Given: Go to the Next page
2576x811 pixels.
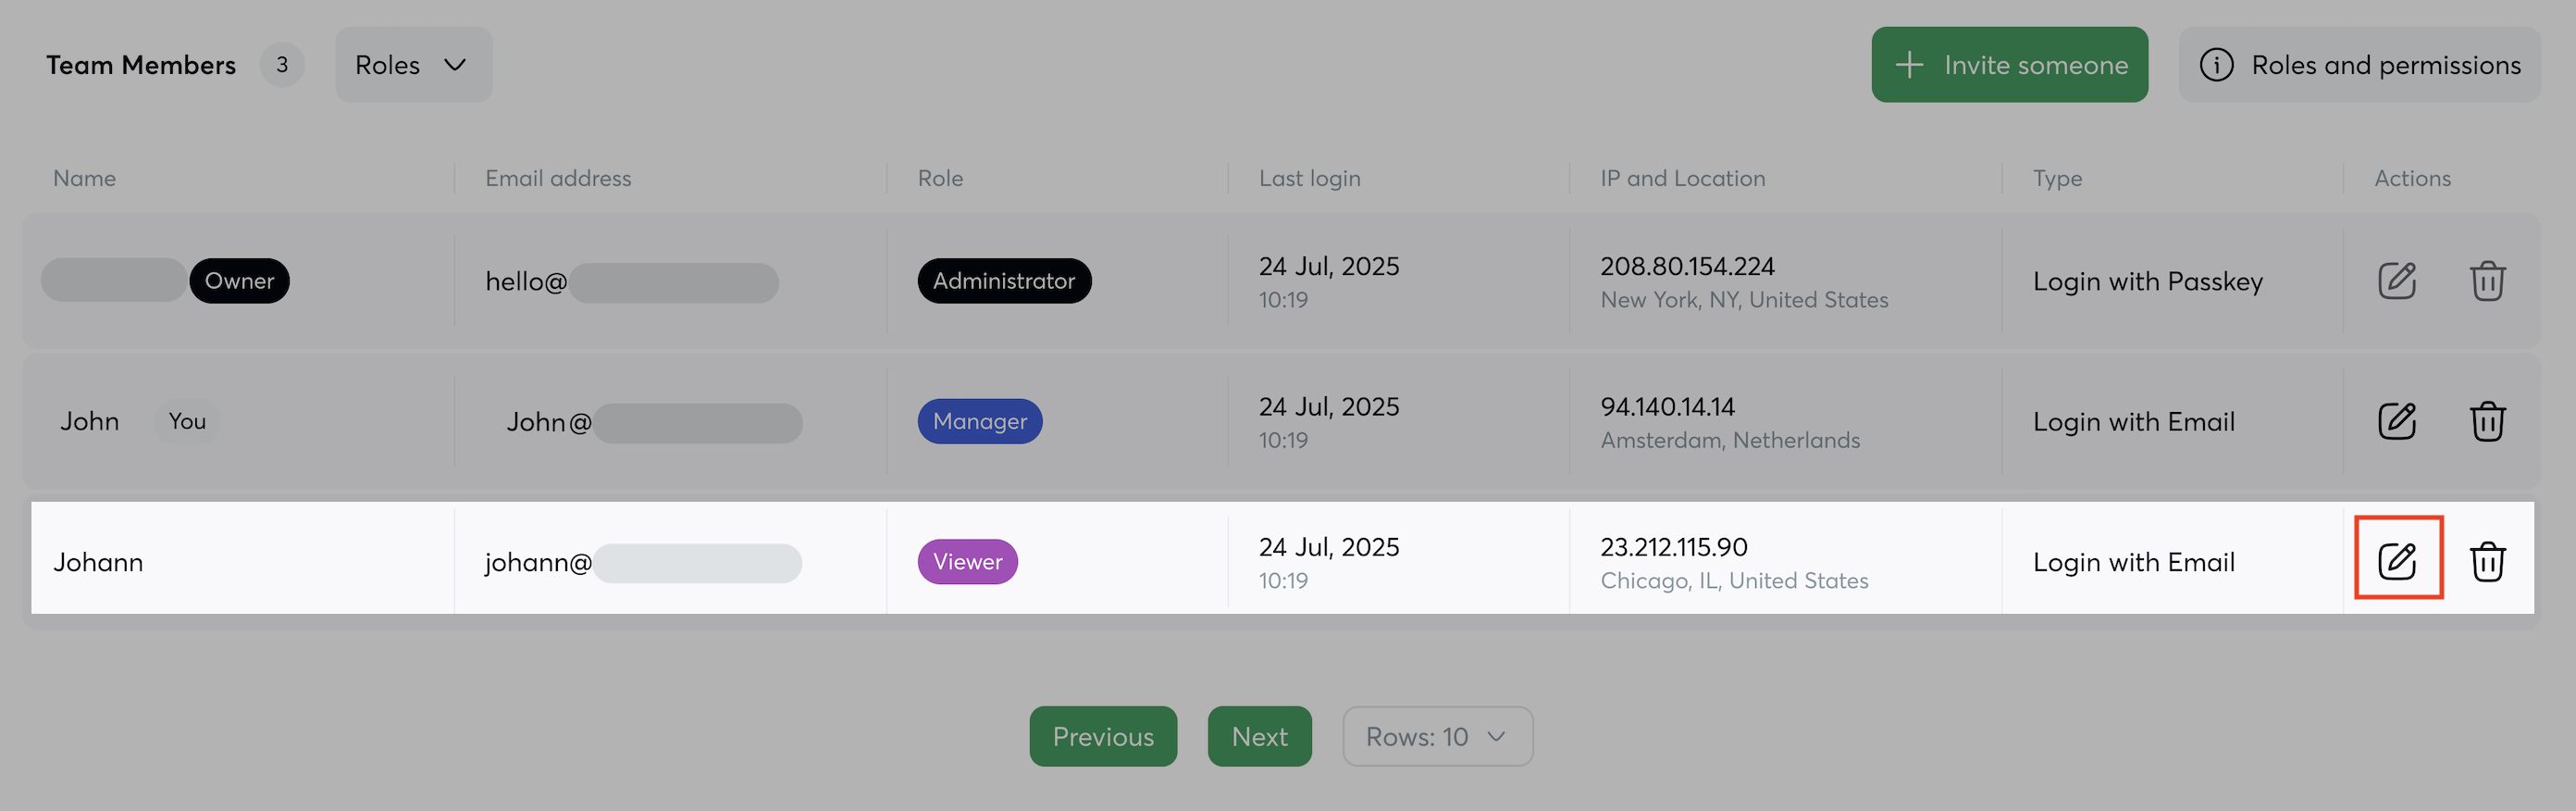Looking at the screenshot, I should (1259, 737).
